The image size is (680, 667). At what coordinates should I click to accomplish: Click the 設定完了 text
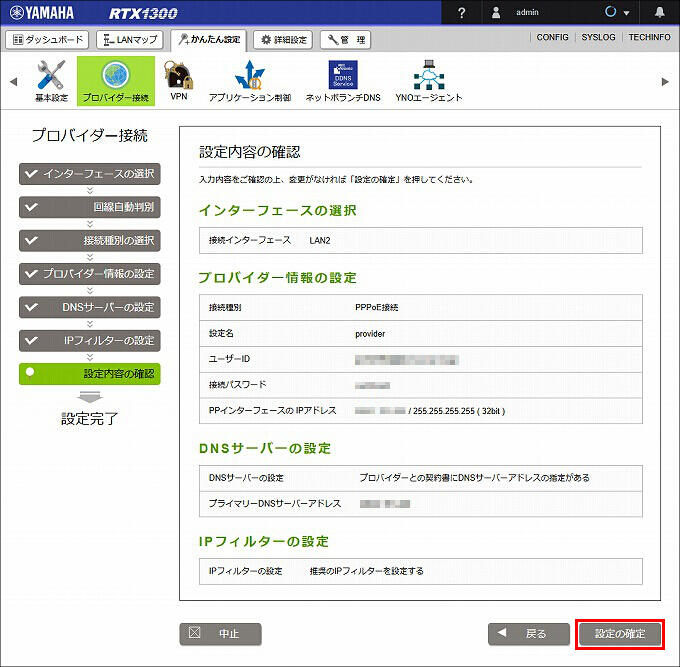pyautogui.click(x=90, y=419)
